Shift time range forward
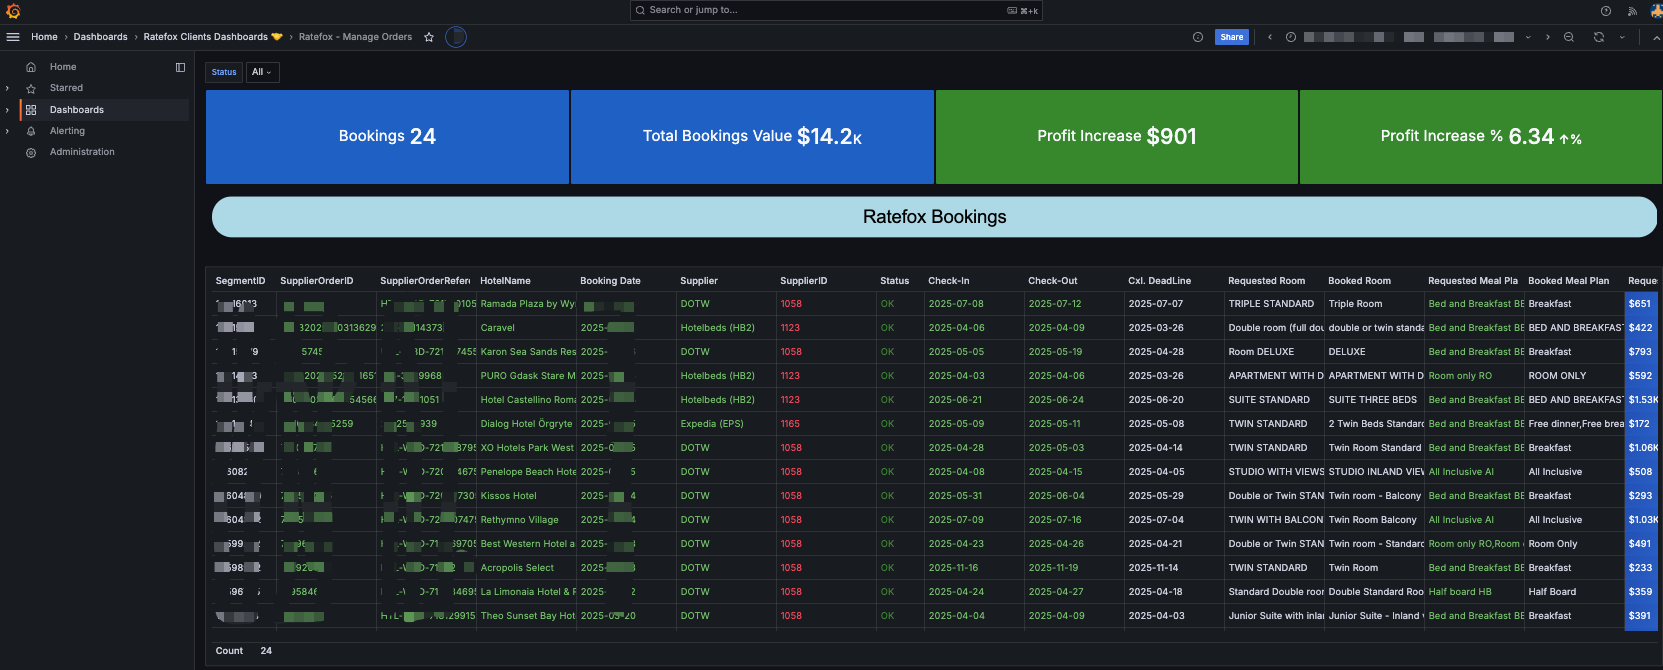 click(x=1548, y=37)
